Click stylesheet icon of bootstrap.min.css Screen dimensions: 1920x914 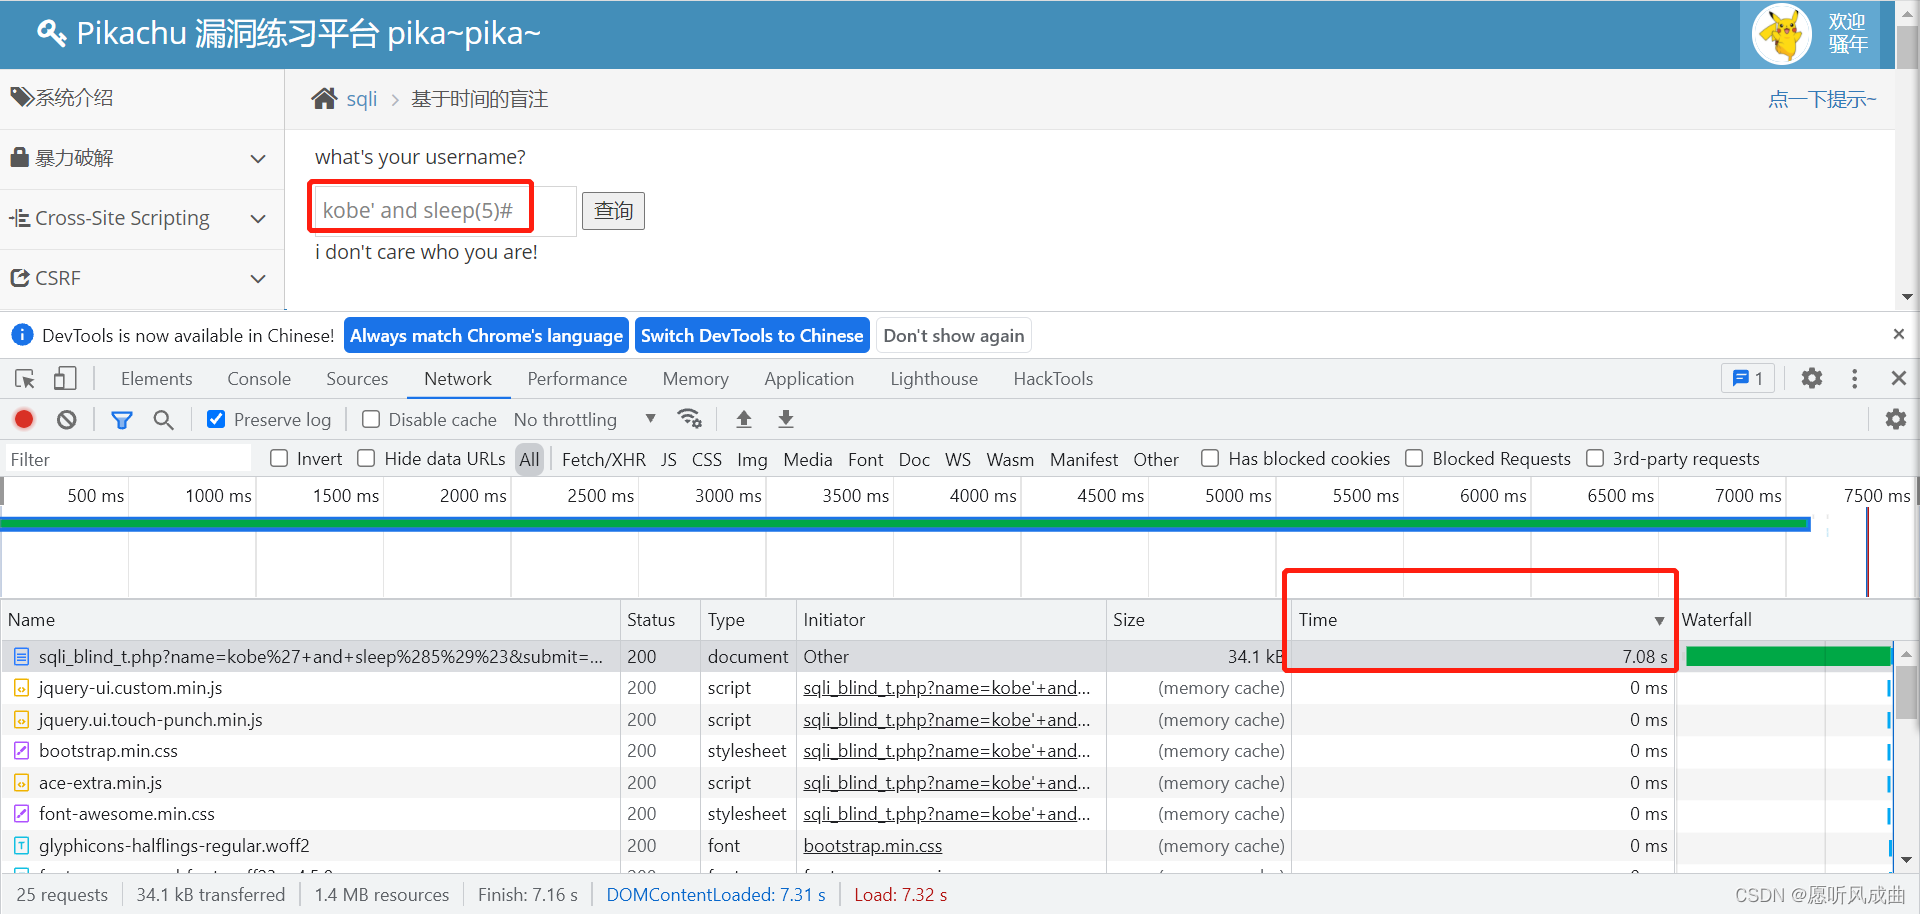click(x=21, y=751)
